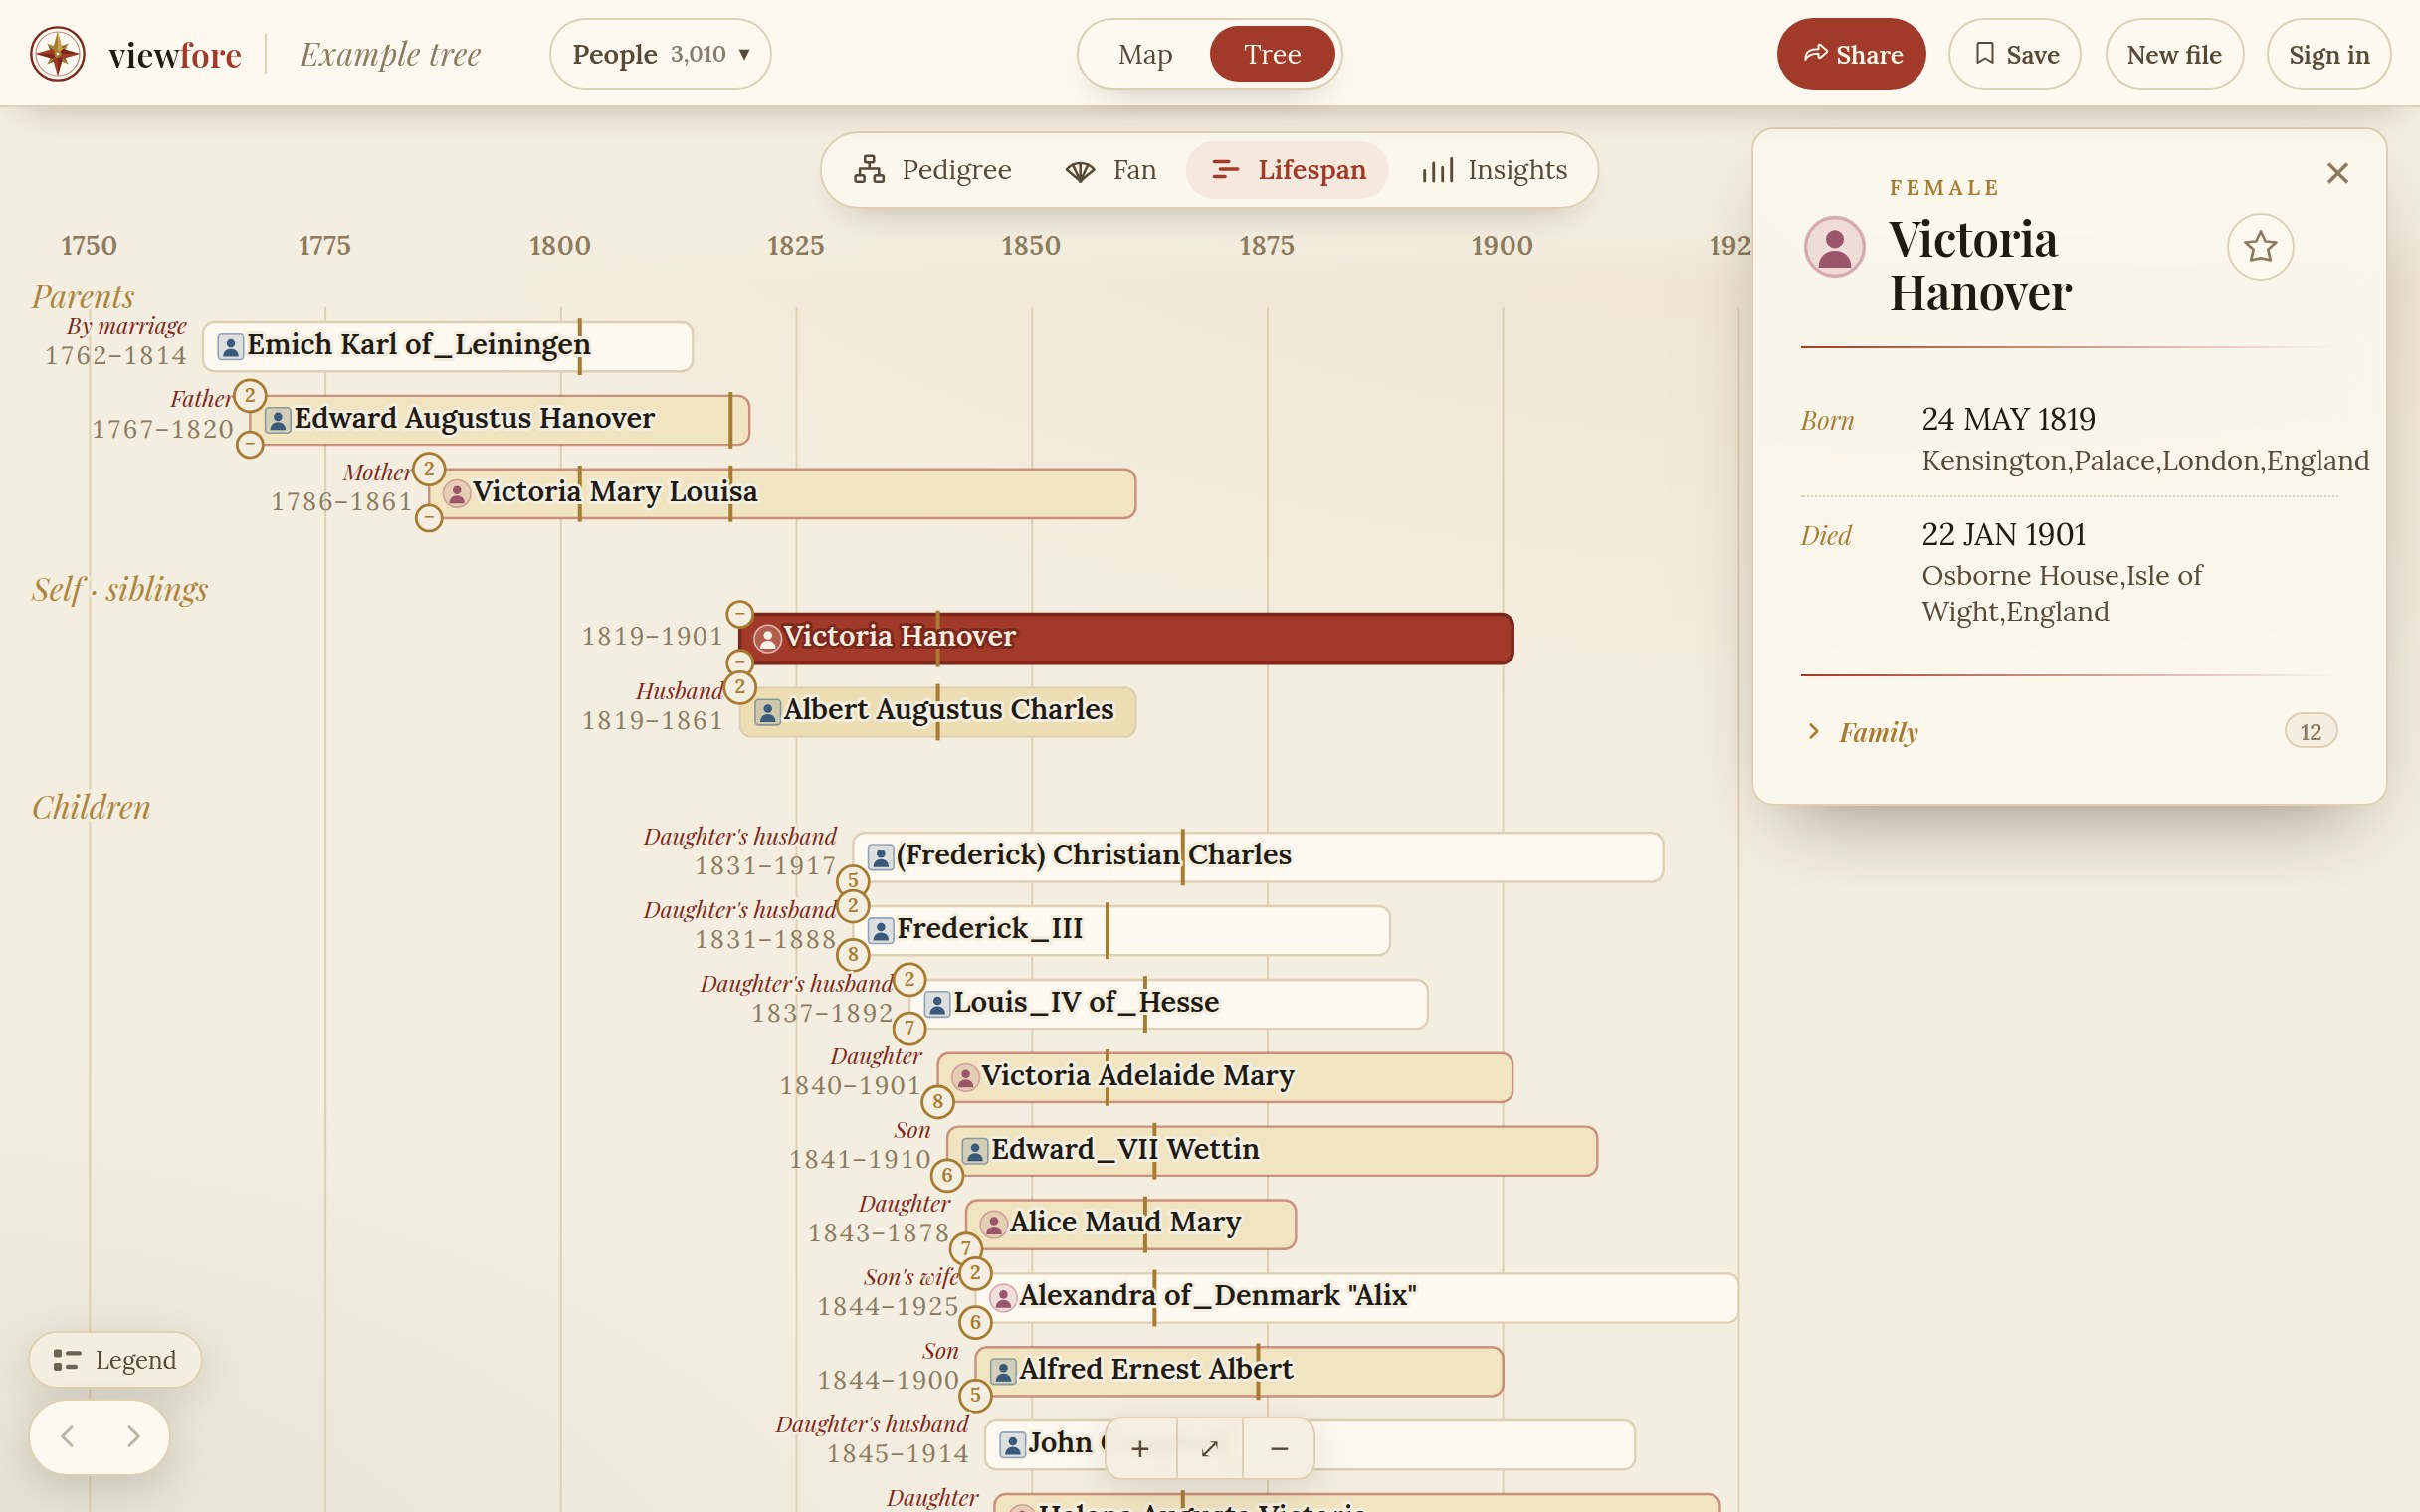
Task: Switch to Map view
Action: (x=1145, y=54)
